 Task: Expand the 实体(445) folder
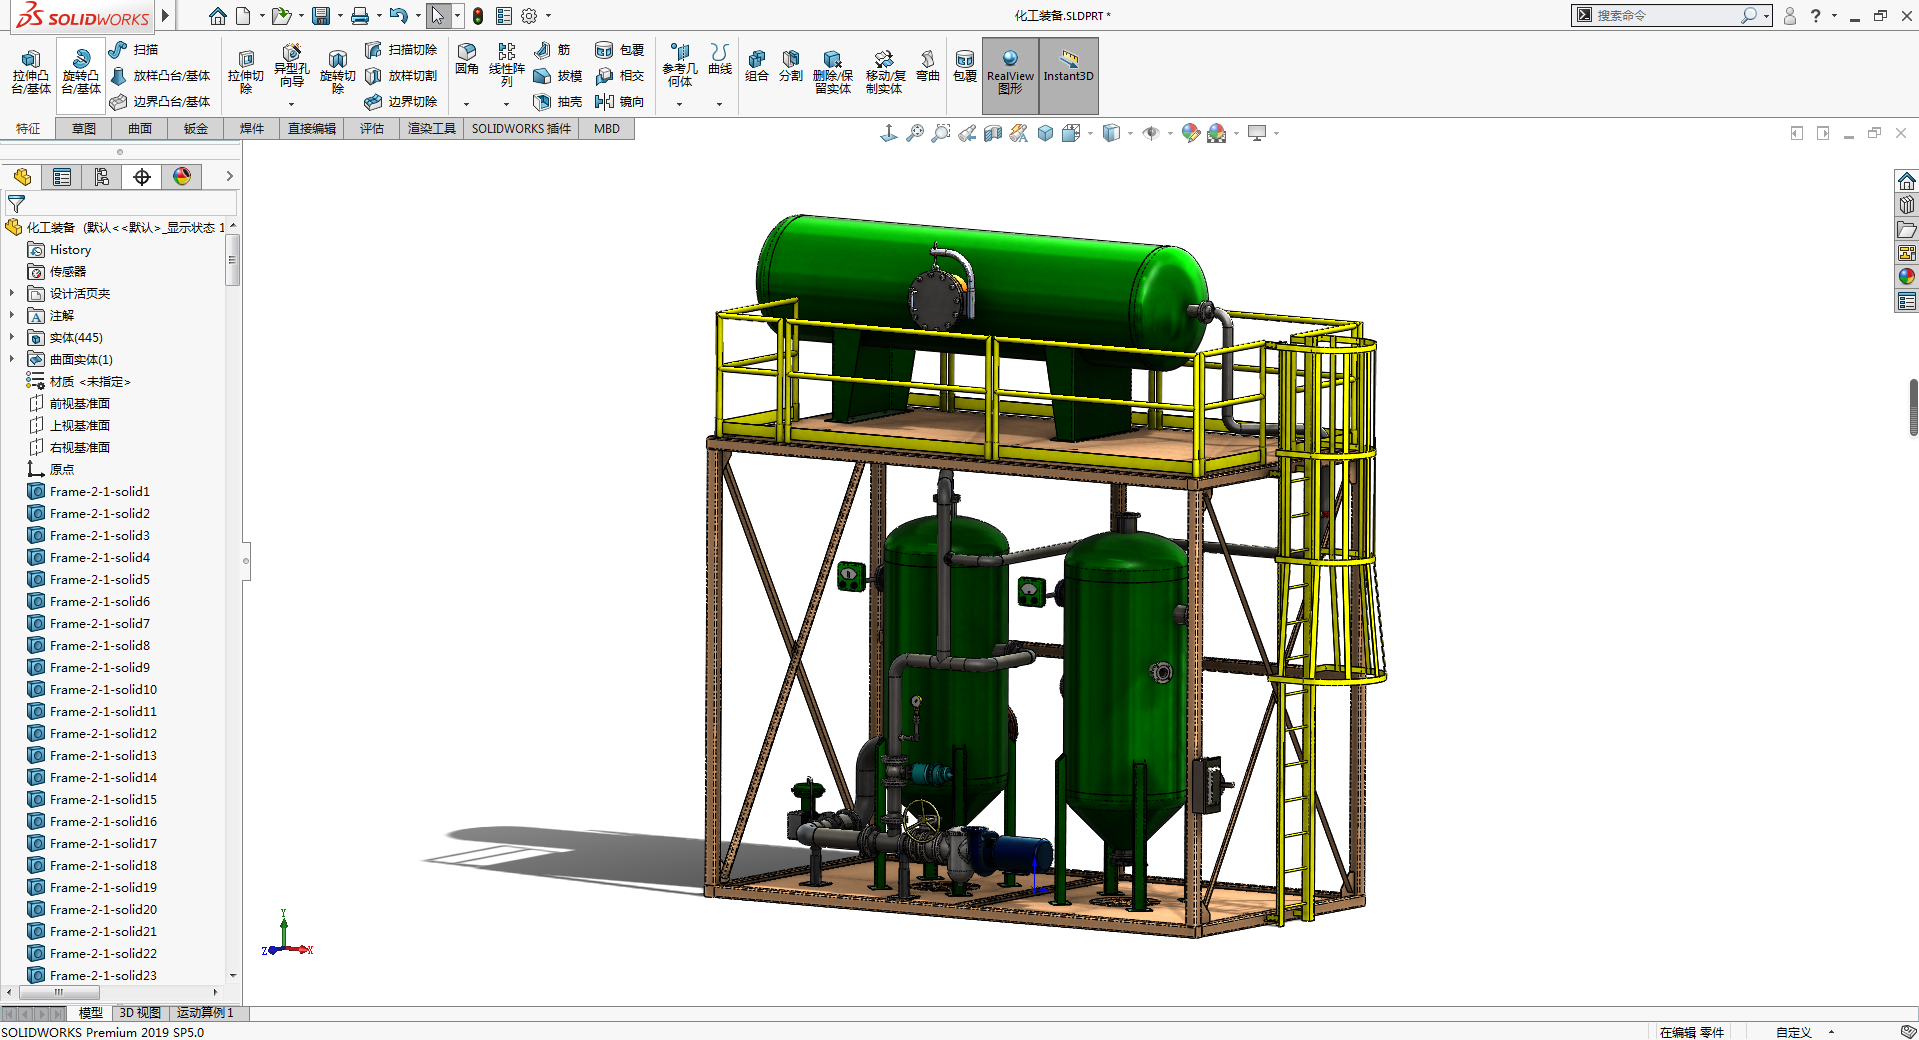click(x=12, y=338)
